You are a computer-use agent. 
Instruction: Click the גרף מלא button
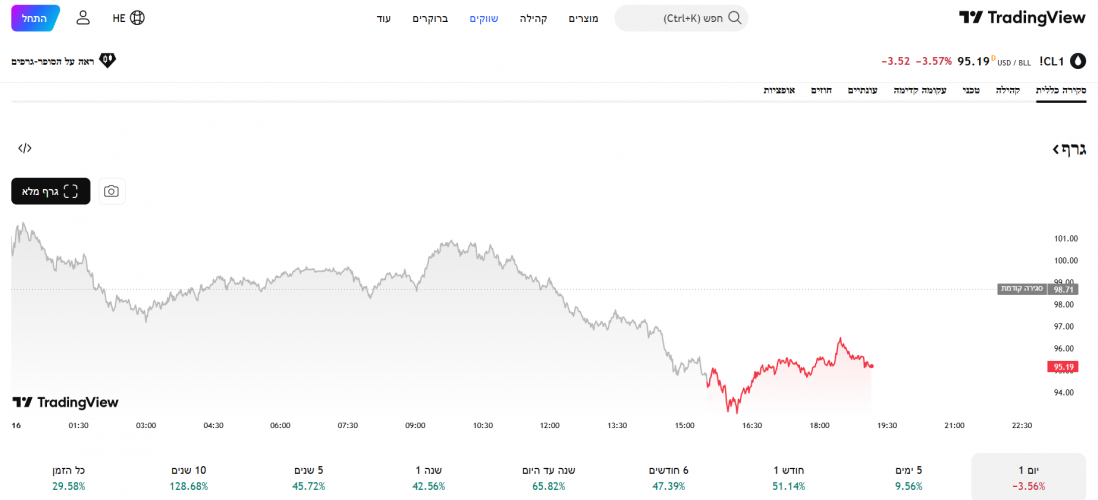[x=51, y=191]
